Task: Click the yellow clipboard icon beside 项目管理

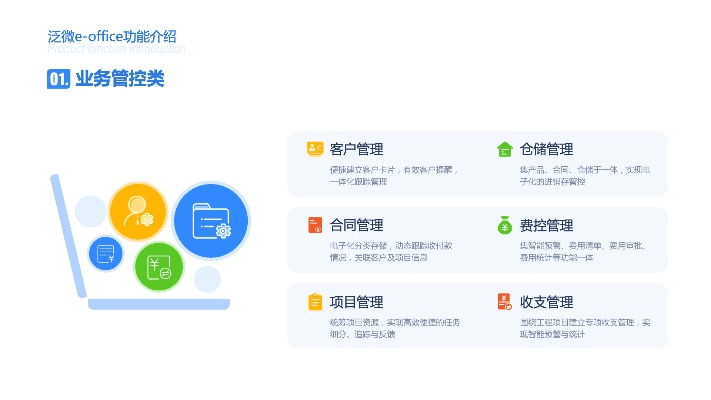Action: pyautogui.click(x=315, y=302)
